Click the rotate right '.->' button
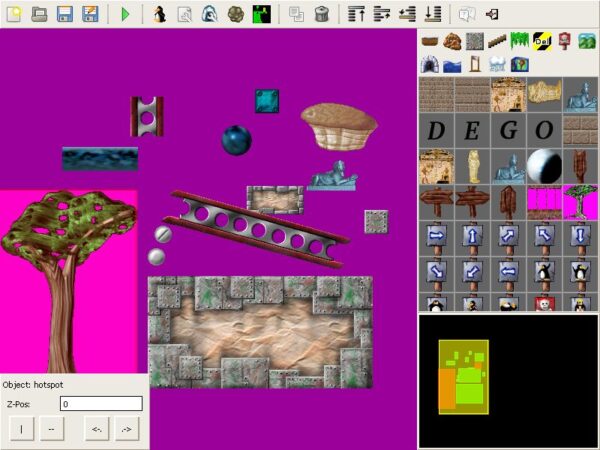 click(125, 430)
